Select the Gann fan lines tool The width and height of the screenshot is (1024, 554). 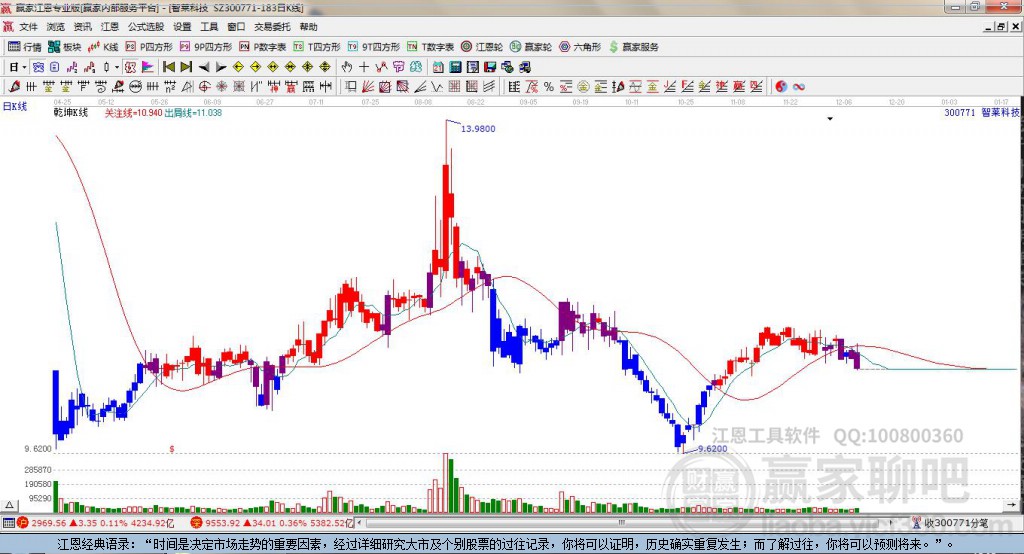click(x=368, y=86)
